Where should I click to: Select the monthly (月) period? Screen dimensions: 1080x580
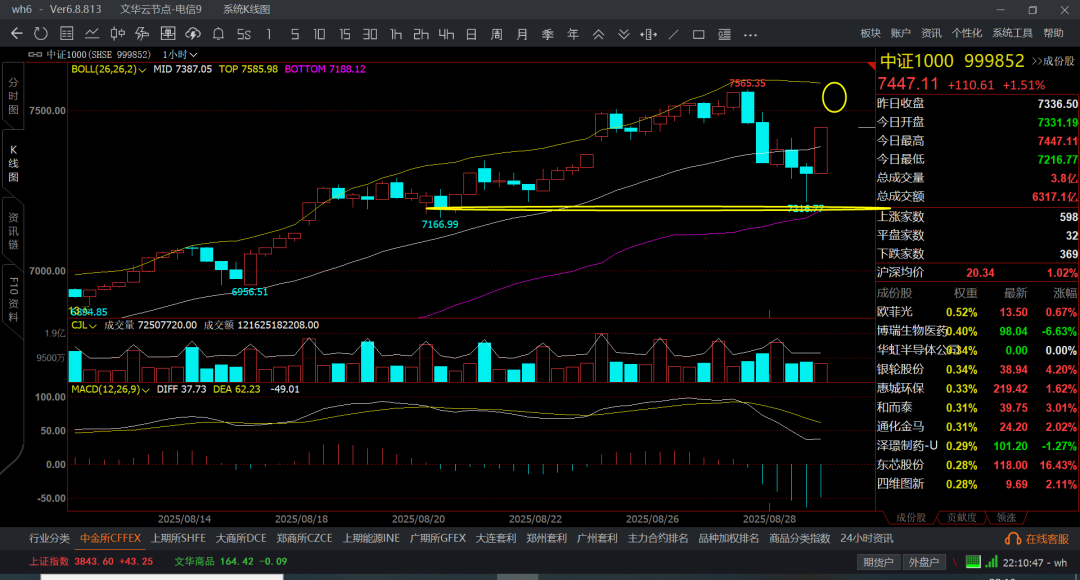[522, 34]
